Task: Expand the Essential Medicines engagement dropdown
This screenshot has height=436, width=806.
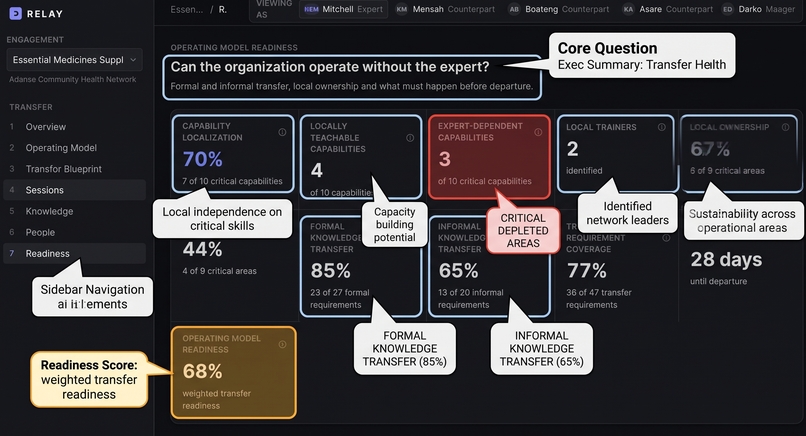Action: coord(75,60)
